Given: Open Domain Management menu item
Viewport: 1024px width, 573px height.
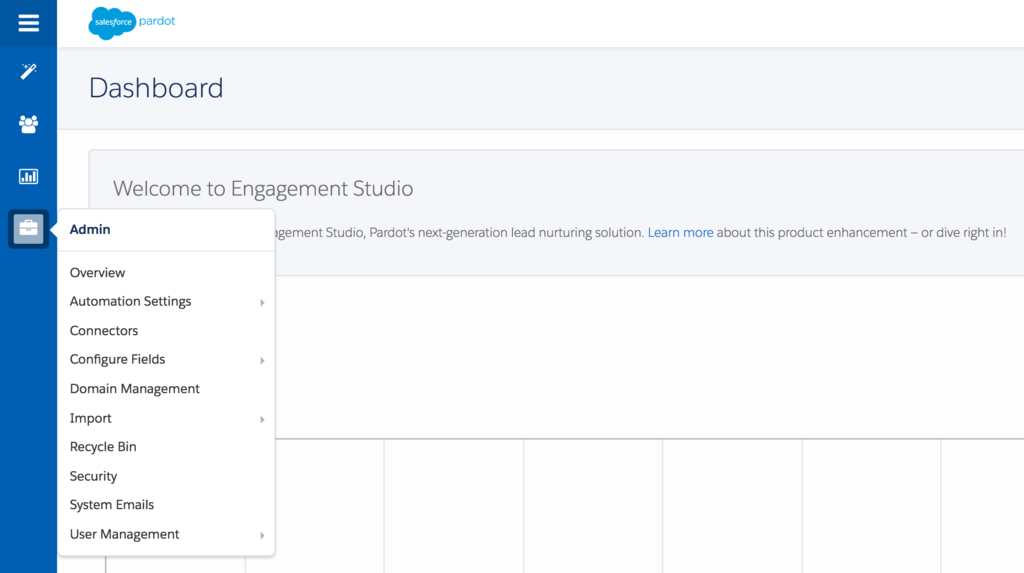Looking at the screenshot, I should point(135,389).
